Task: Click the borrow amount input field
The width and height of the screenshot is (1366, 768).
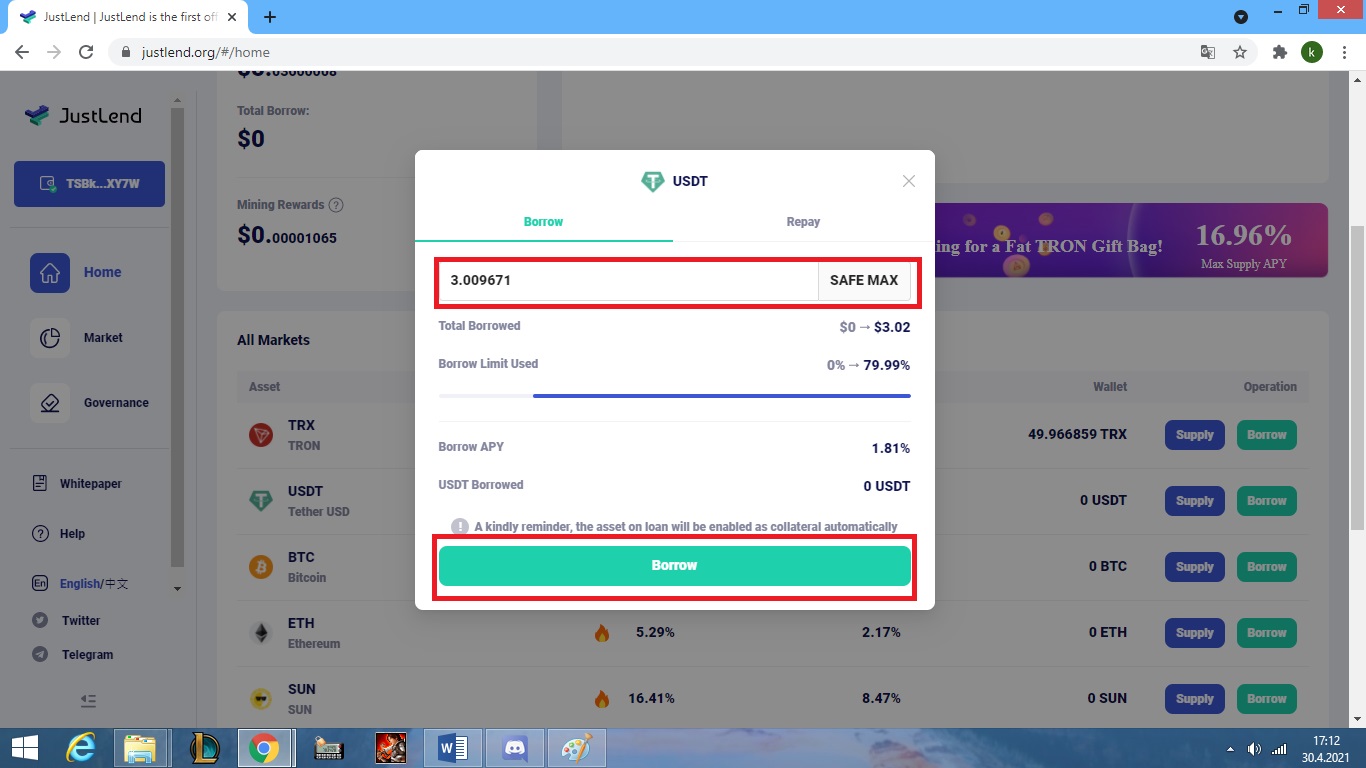Action: [628, 281]
